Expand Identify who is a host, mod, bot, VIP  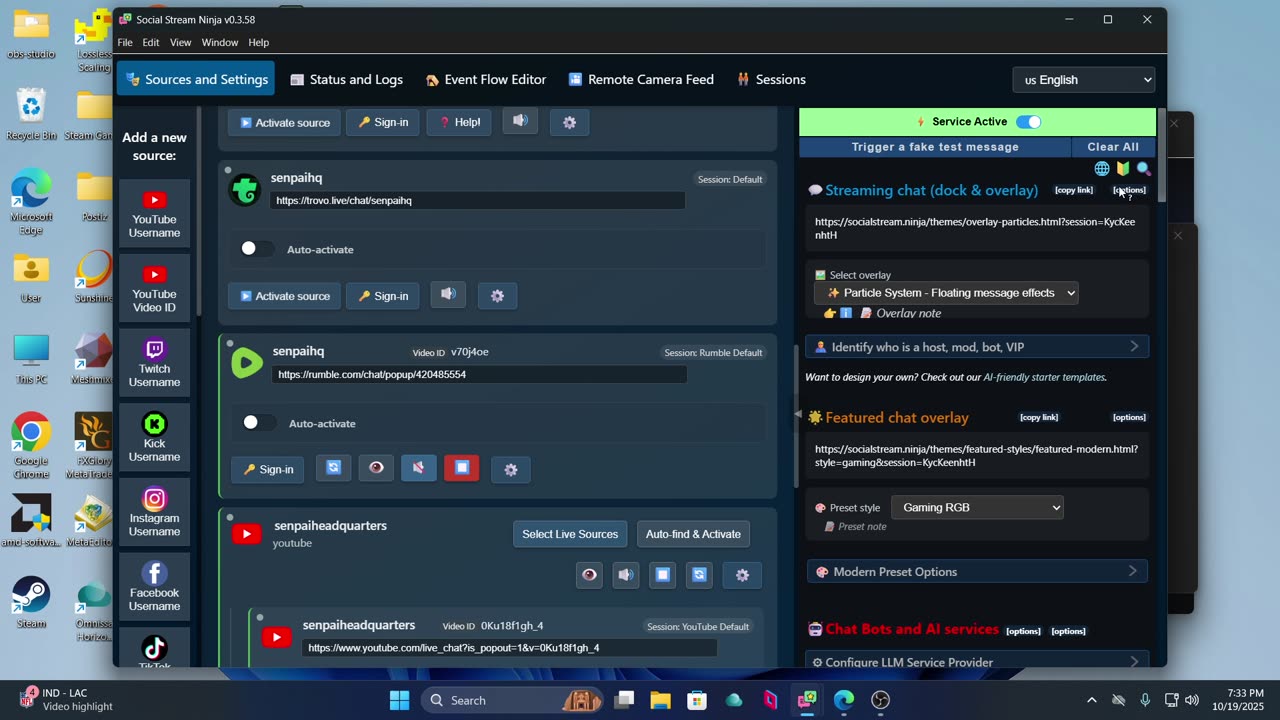(977, 347)
